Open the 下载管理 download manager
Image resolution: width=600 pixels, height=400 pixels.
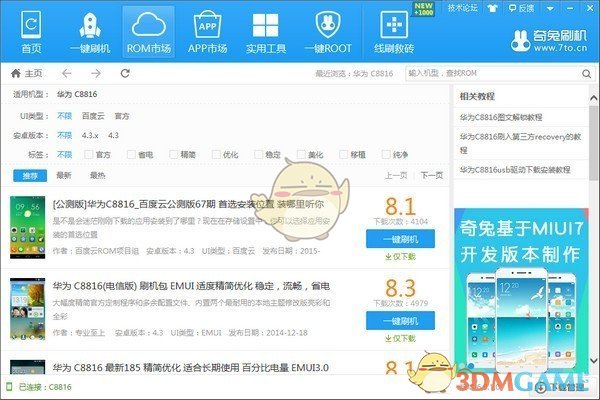[561, 387]
